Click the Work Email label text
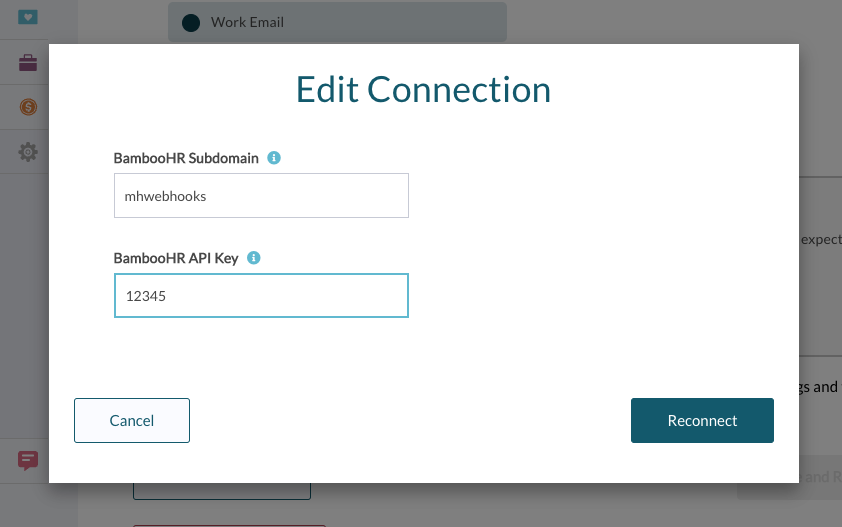This screenshot has width=842, height=527. pos(247,23)
